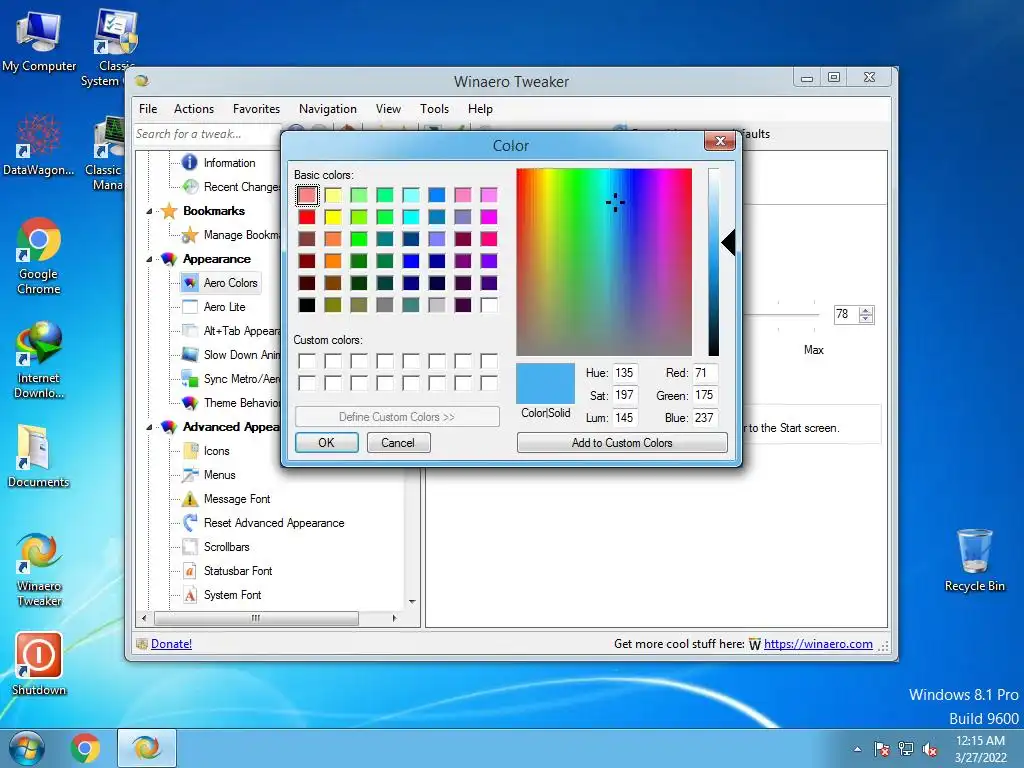
Task: Open Winaero Tweaker desktop shortcut
Action: click(x=38, y=569)
